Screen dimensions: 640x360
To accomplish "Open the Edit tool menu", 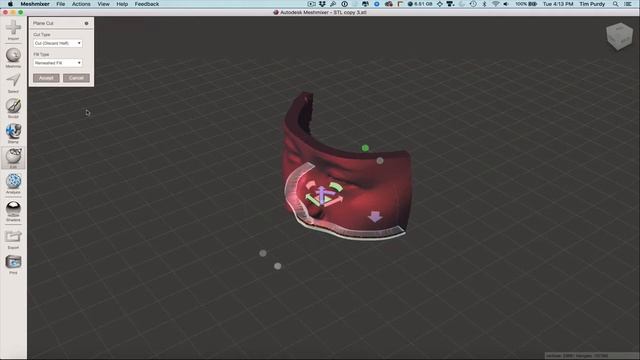I will click(x=13, y=158).
